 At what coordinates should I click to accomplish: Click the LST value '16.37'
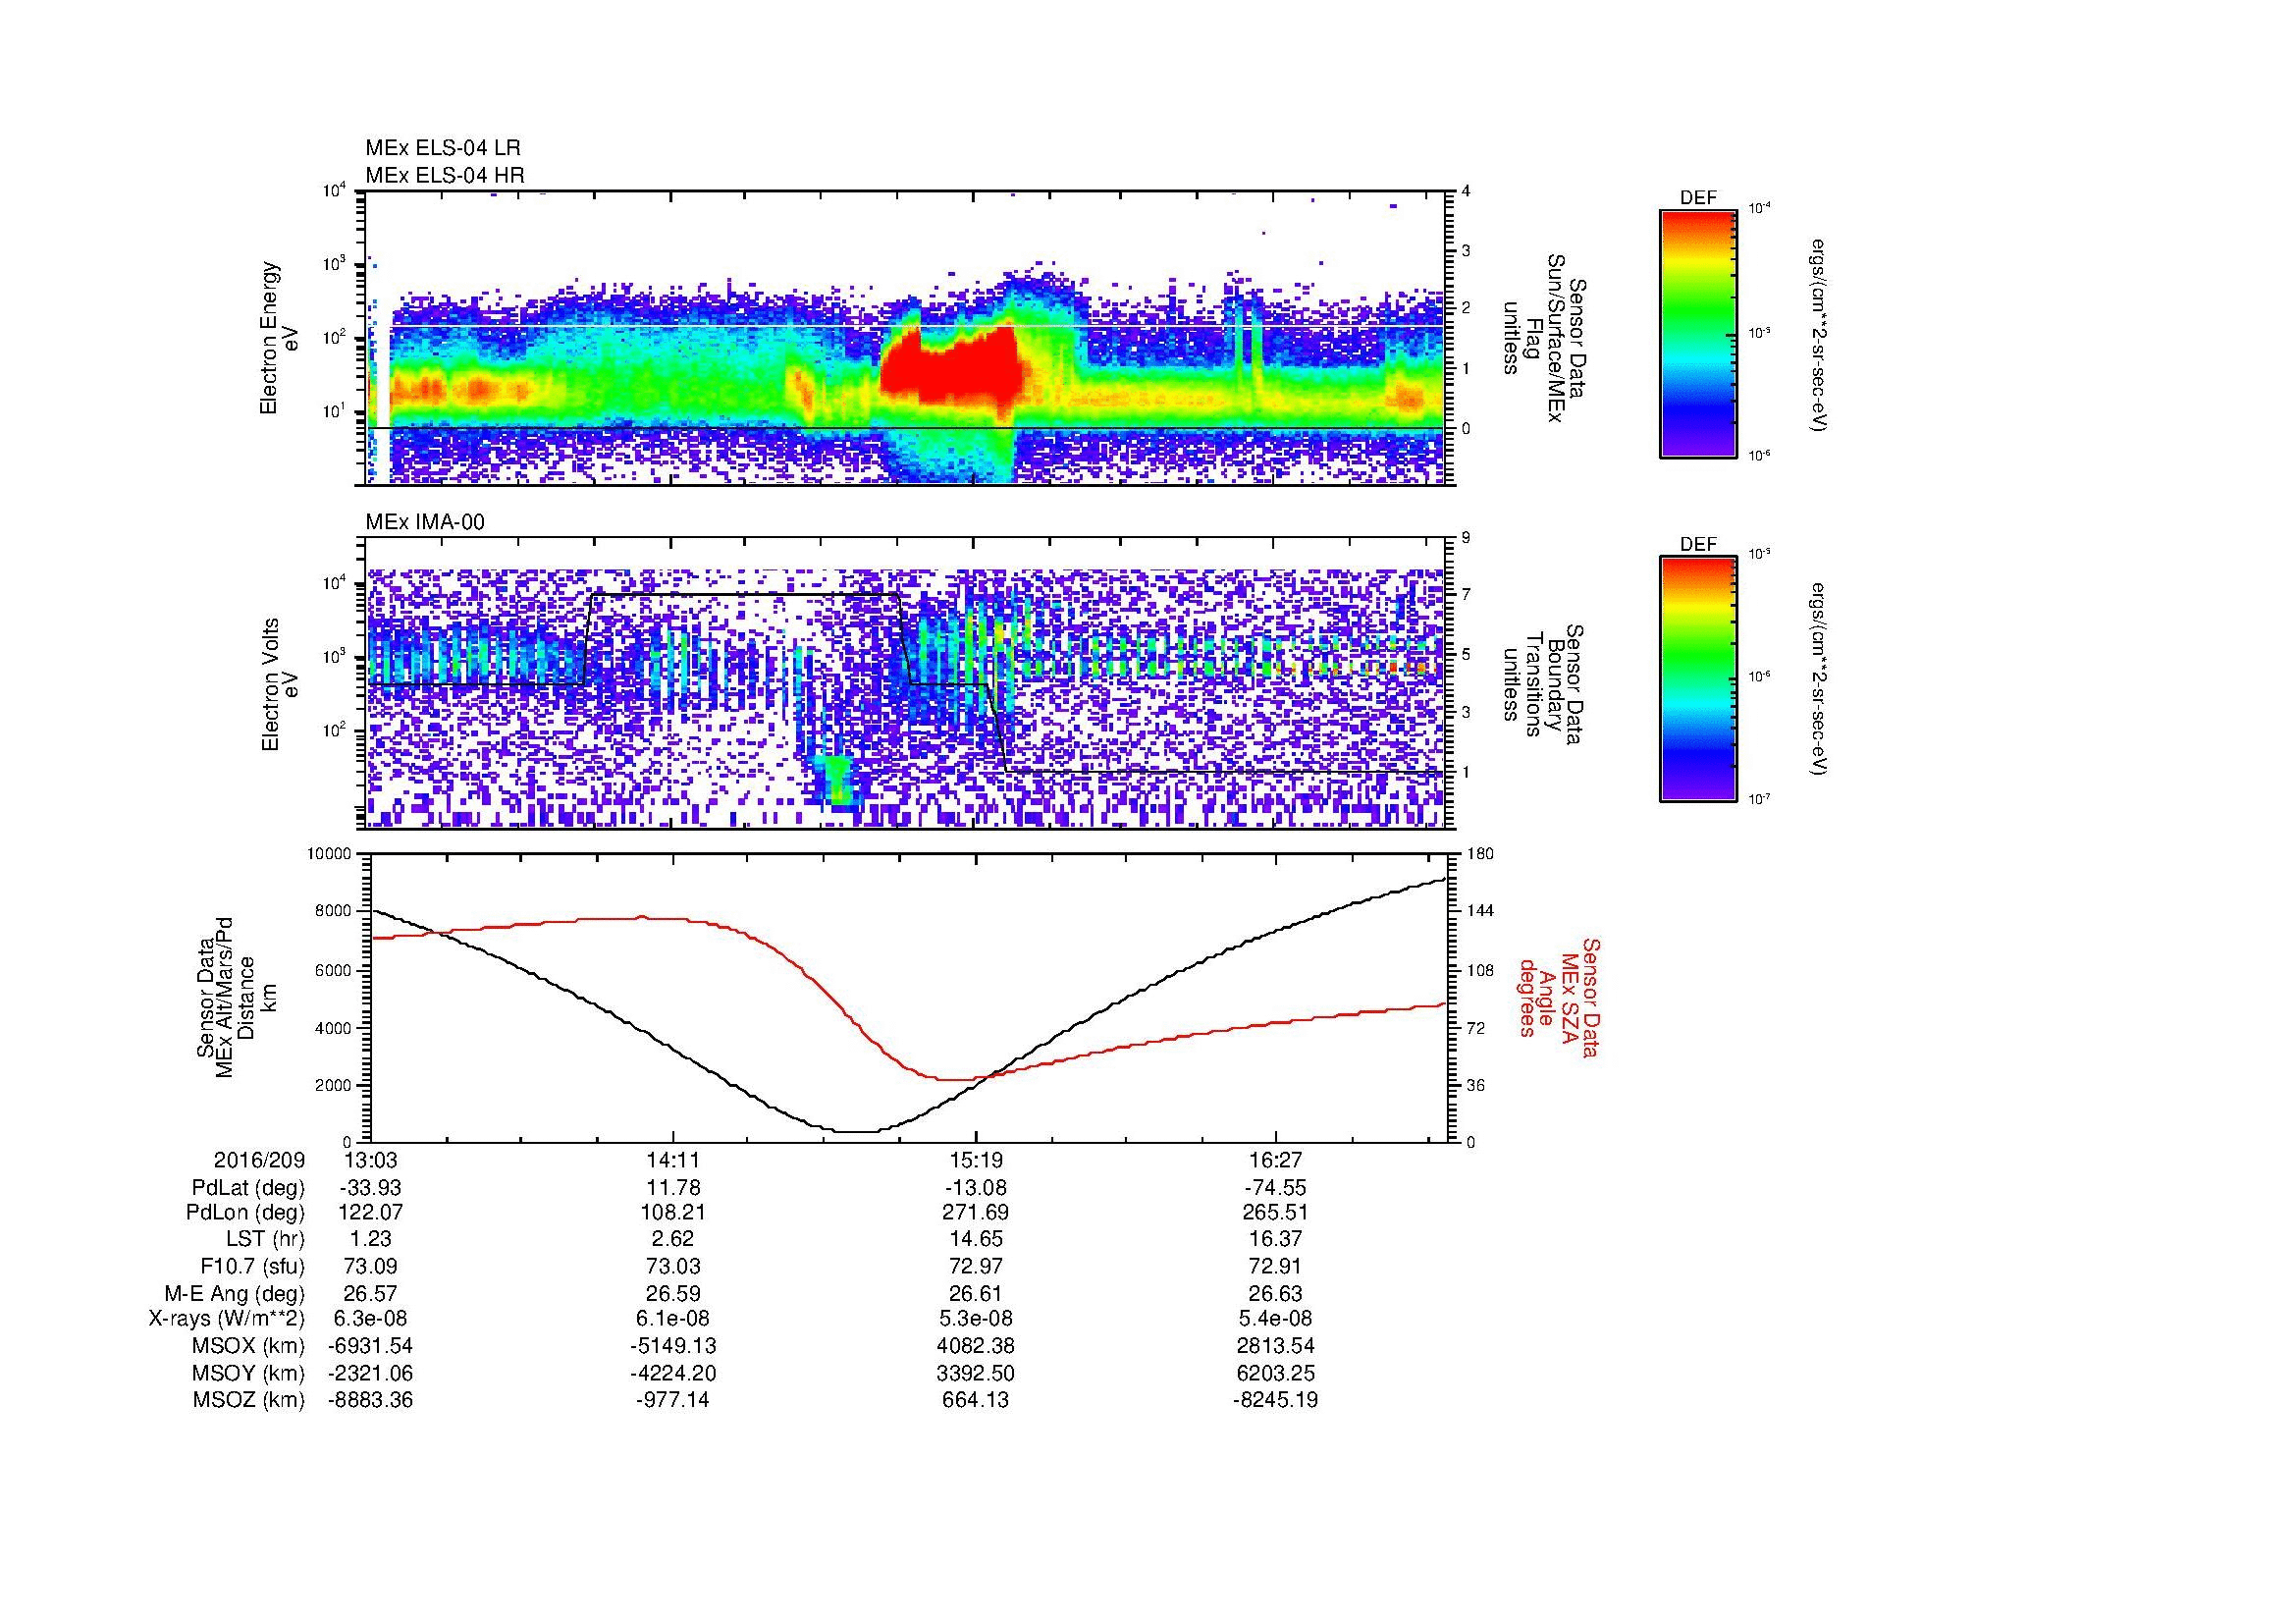point(1276,1239)
